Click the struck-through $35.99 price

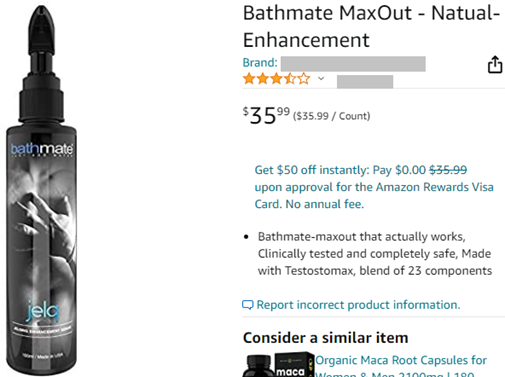[x=448, y=170]
